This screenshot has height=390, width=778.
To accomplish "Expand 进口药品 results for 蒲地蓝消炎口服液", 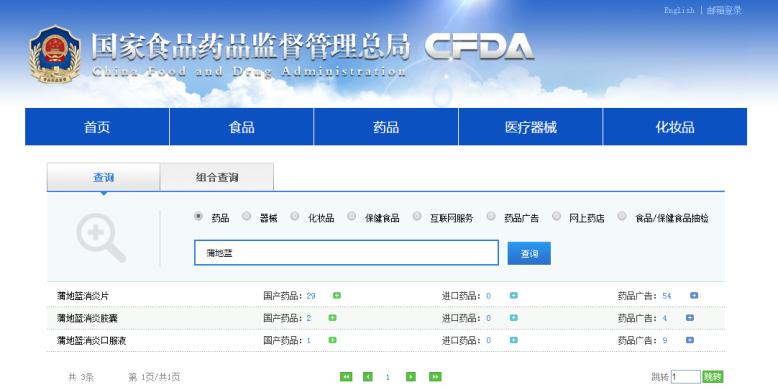I will coord(514,340).
